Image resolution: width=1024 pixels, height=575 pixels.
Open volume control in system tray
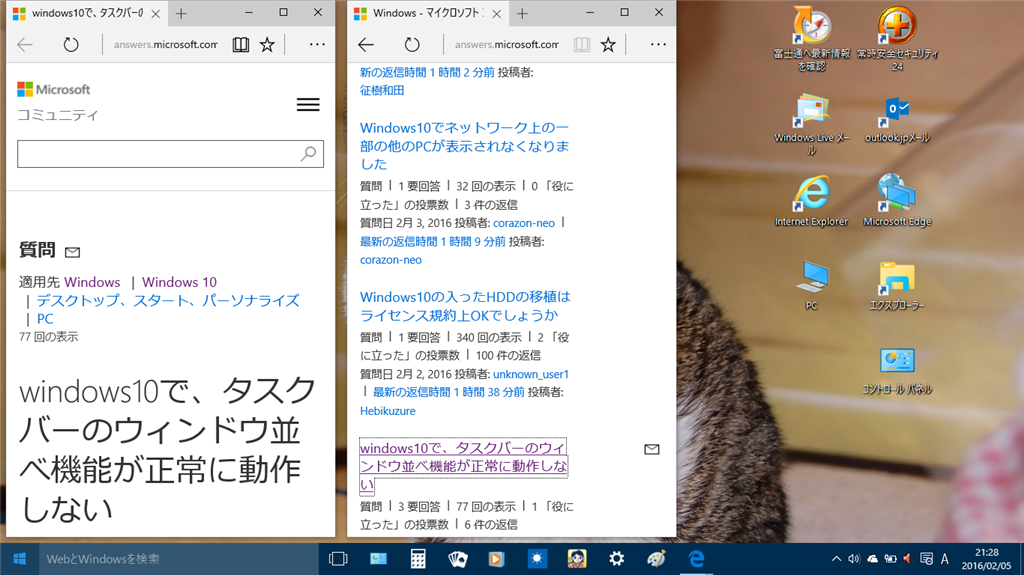pyautogui.click(x=854, y=559)
